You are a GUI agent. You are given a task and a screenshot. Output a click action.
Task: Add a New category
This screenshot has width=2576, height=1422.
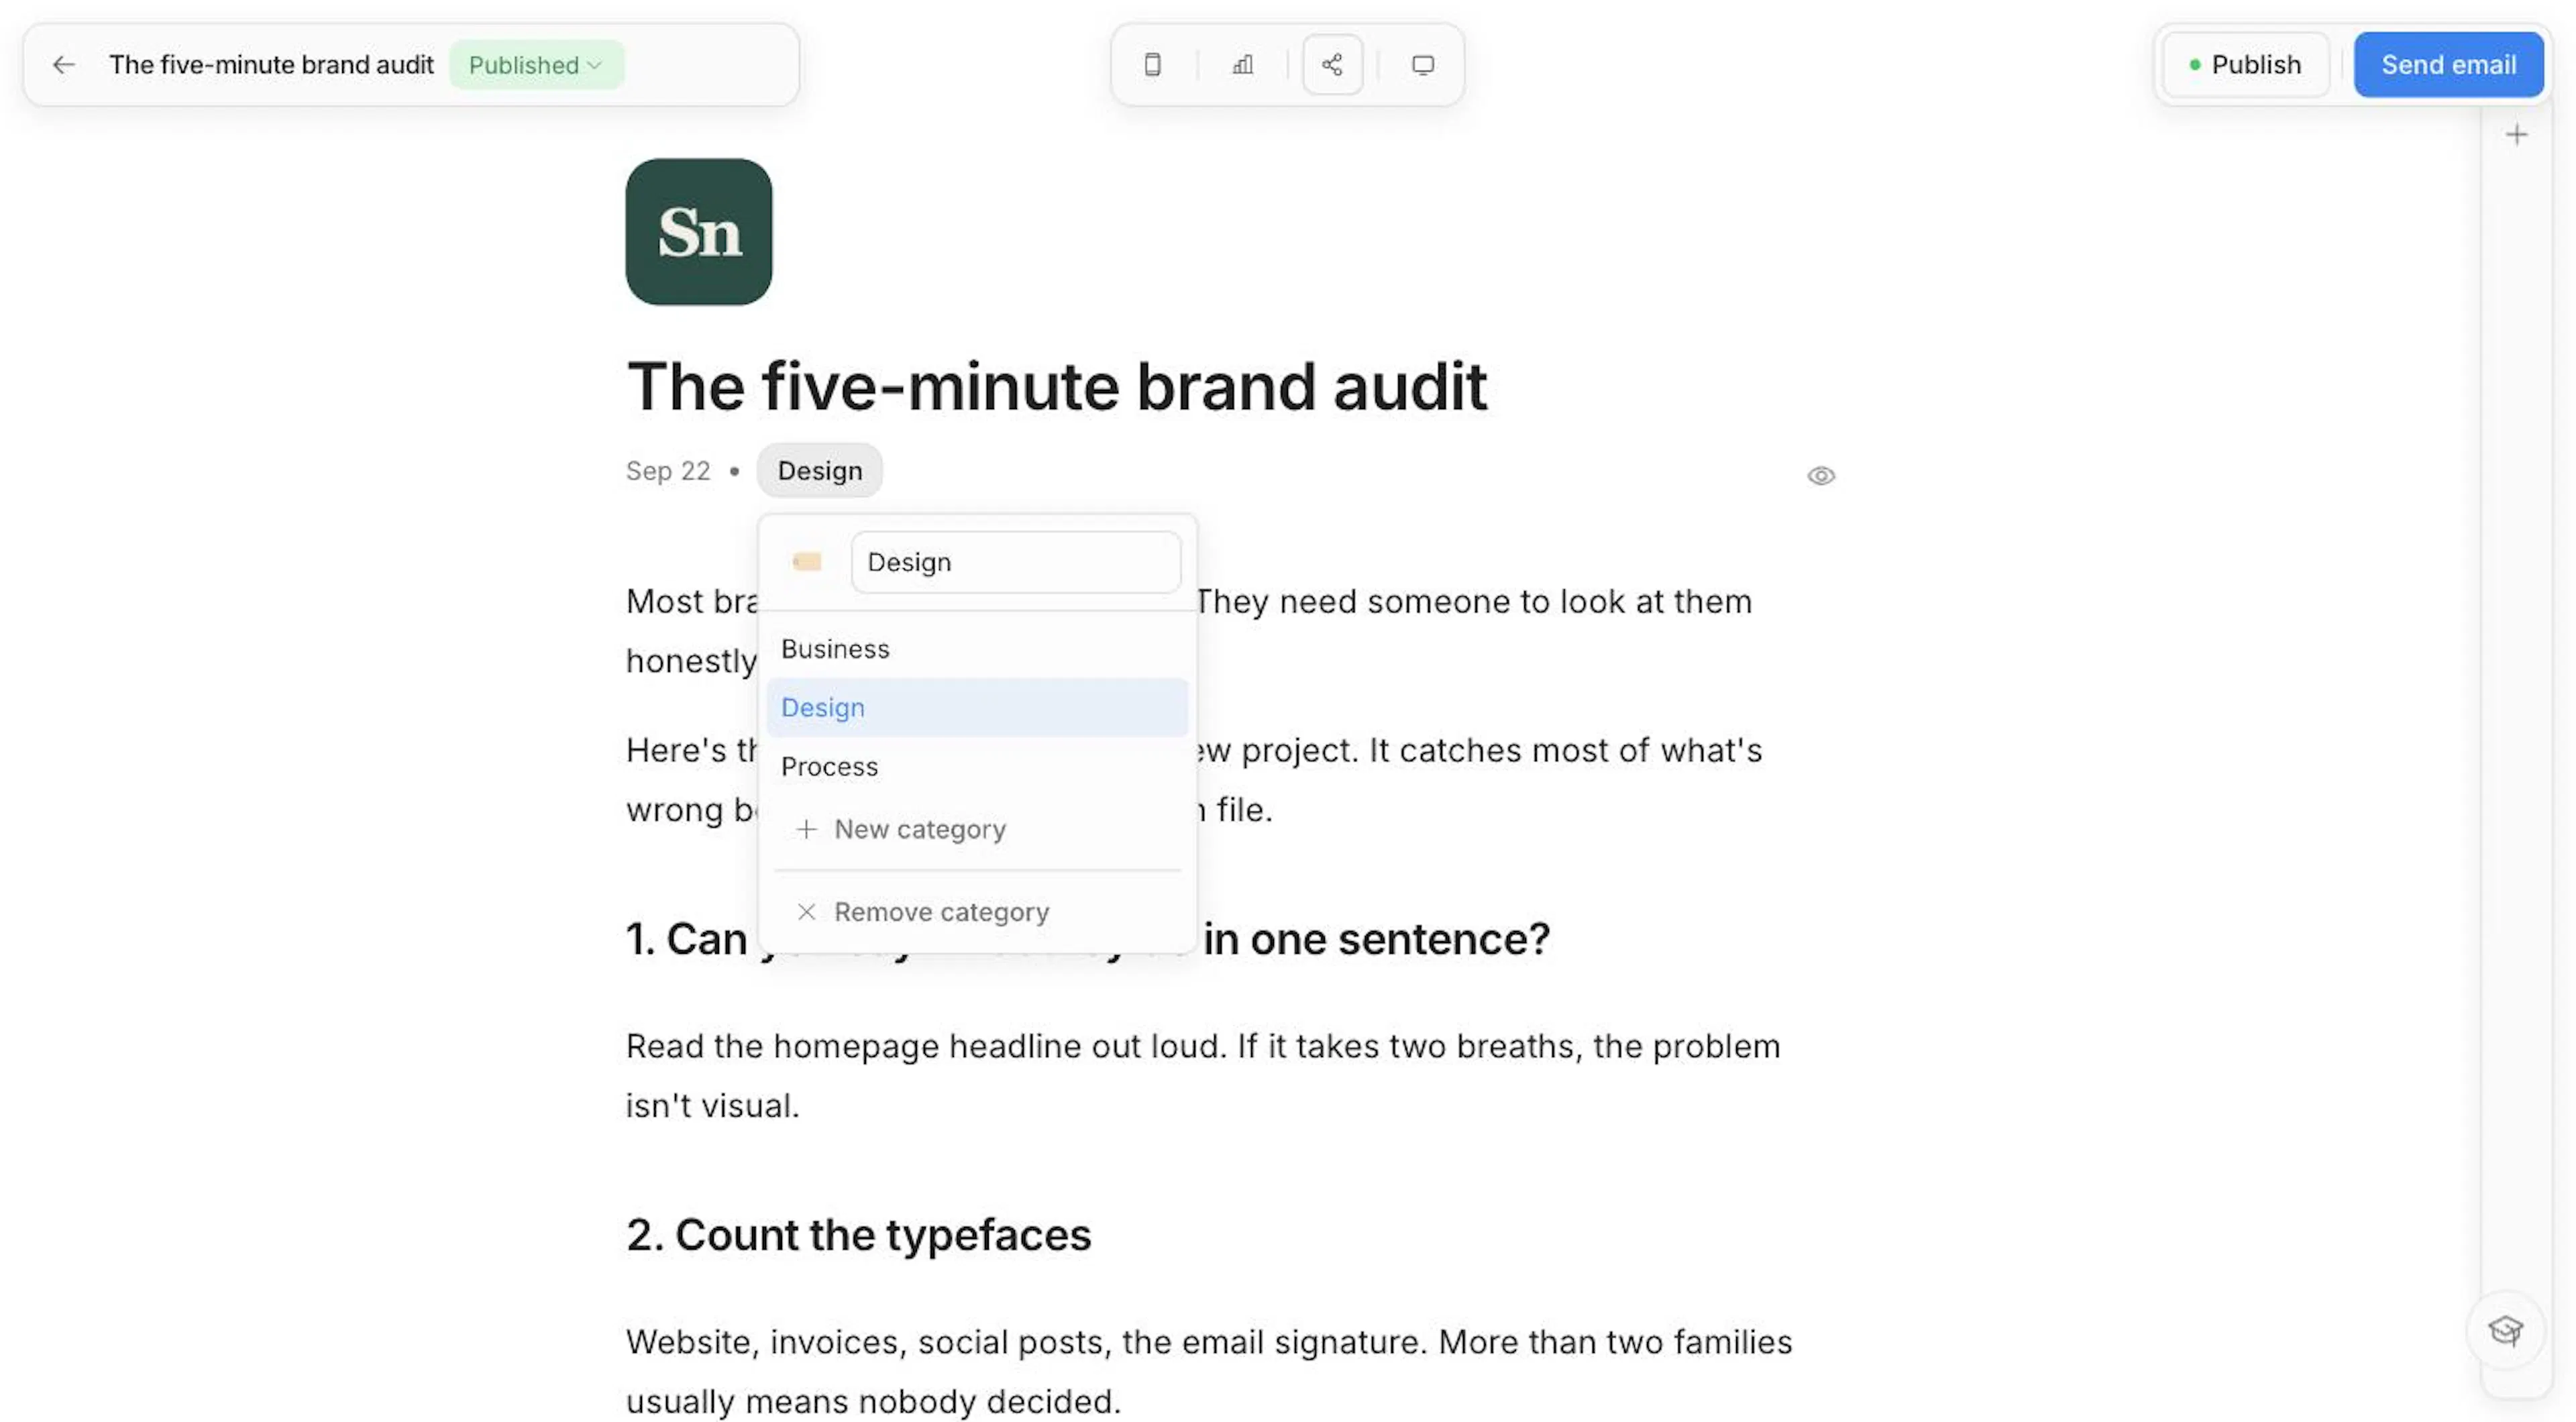(x=977, y=830)
